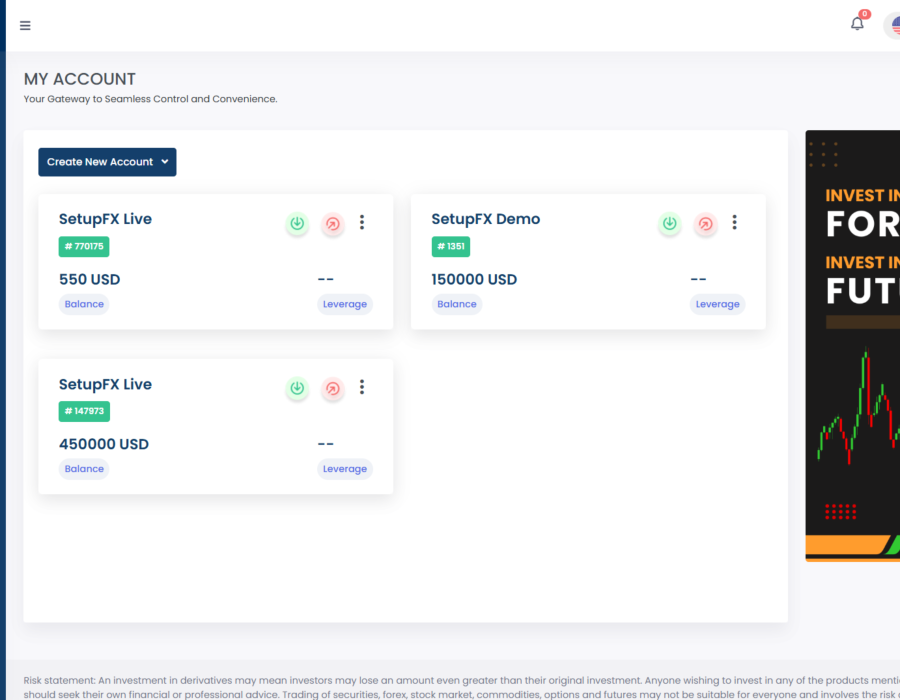Click the #770175 account number badge
This screenshot has height=700, width=900.
(84, 246)
